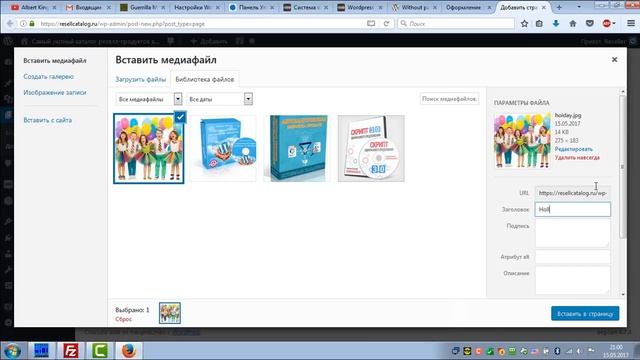The image size is (640, 360).
Task: Switch to the 'Система' browser tab
Action: [305, 7]
